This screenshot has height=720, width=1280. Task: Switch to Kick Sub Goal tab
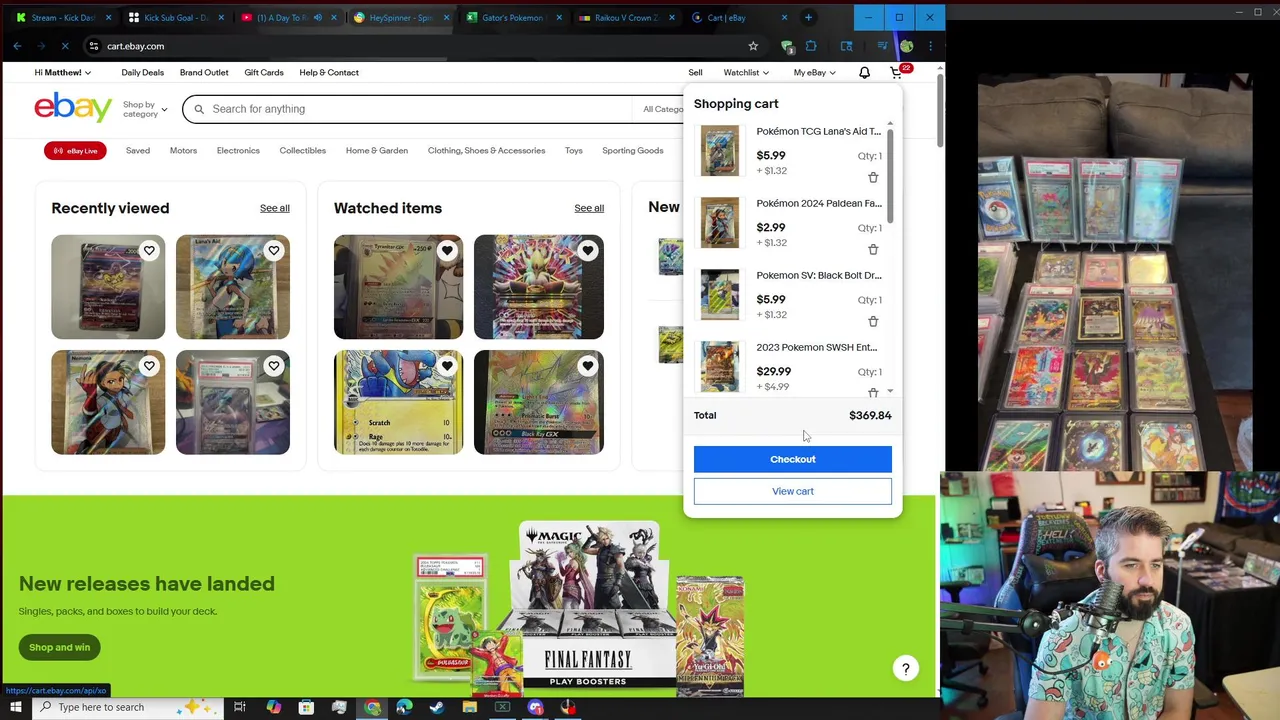[176, 17]
